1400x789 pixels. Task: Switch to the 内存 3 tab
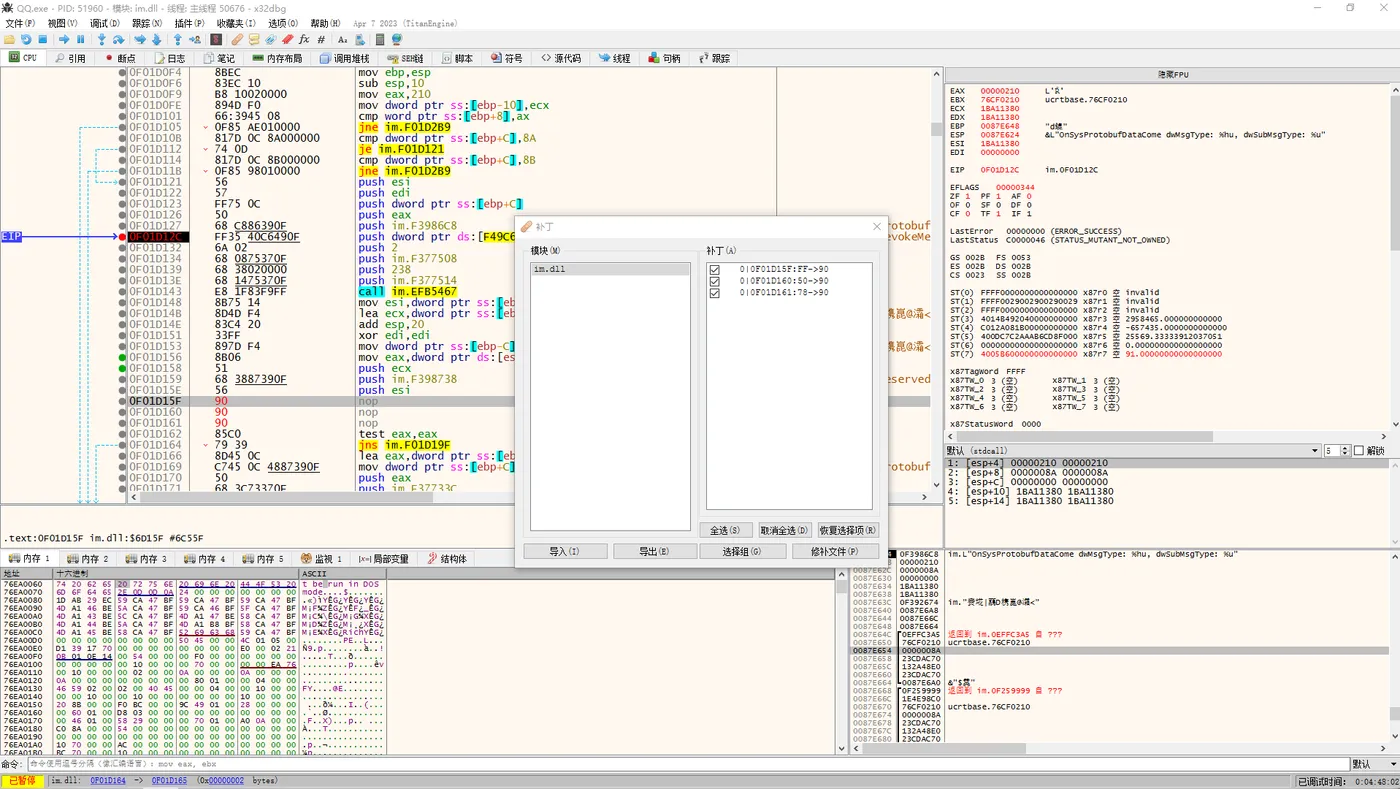click(151, 559)
